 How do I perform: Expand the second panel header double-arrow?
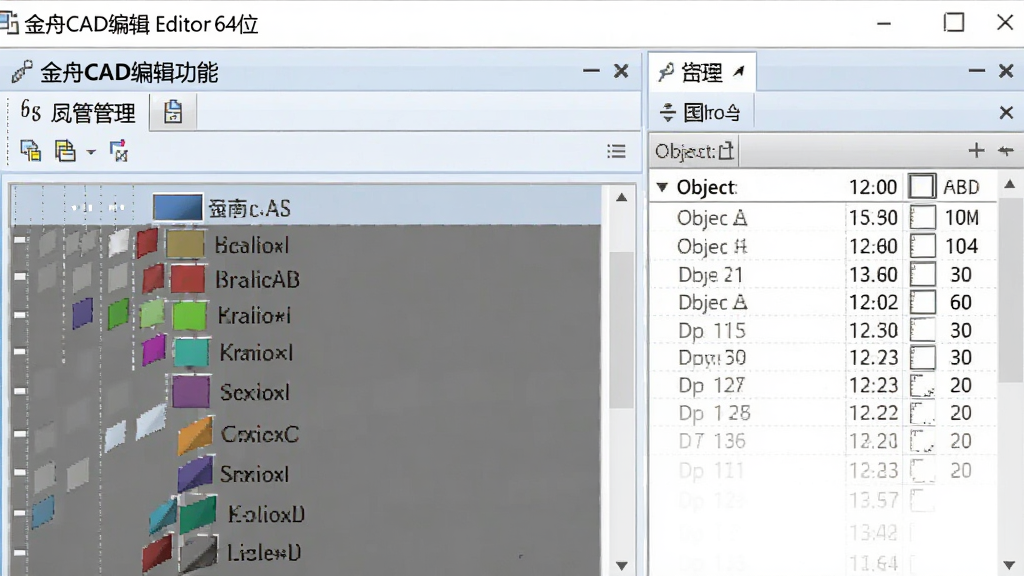click(667, 112)
